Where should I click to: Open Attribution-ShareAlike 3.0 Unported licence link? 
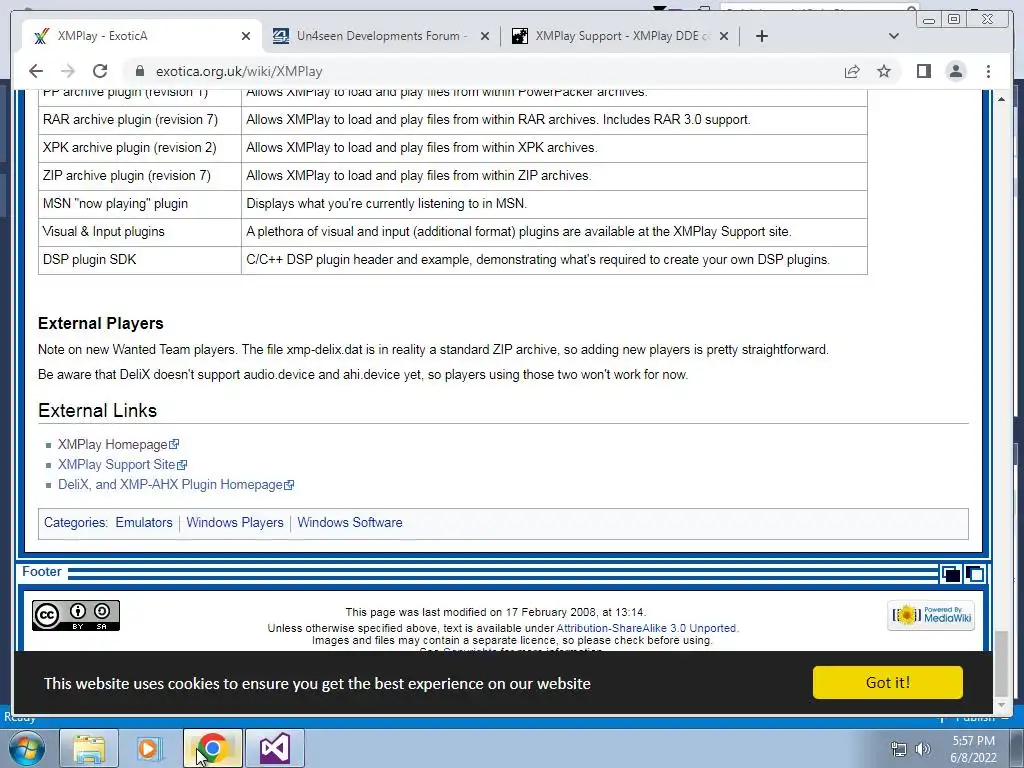tap(646, 628)
